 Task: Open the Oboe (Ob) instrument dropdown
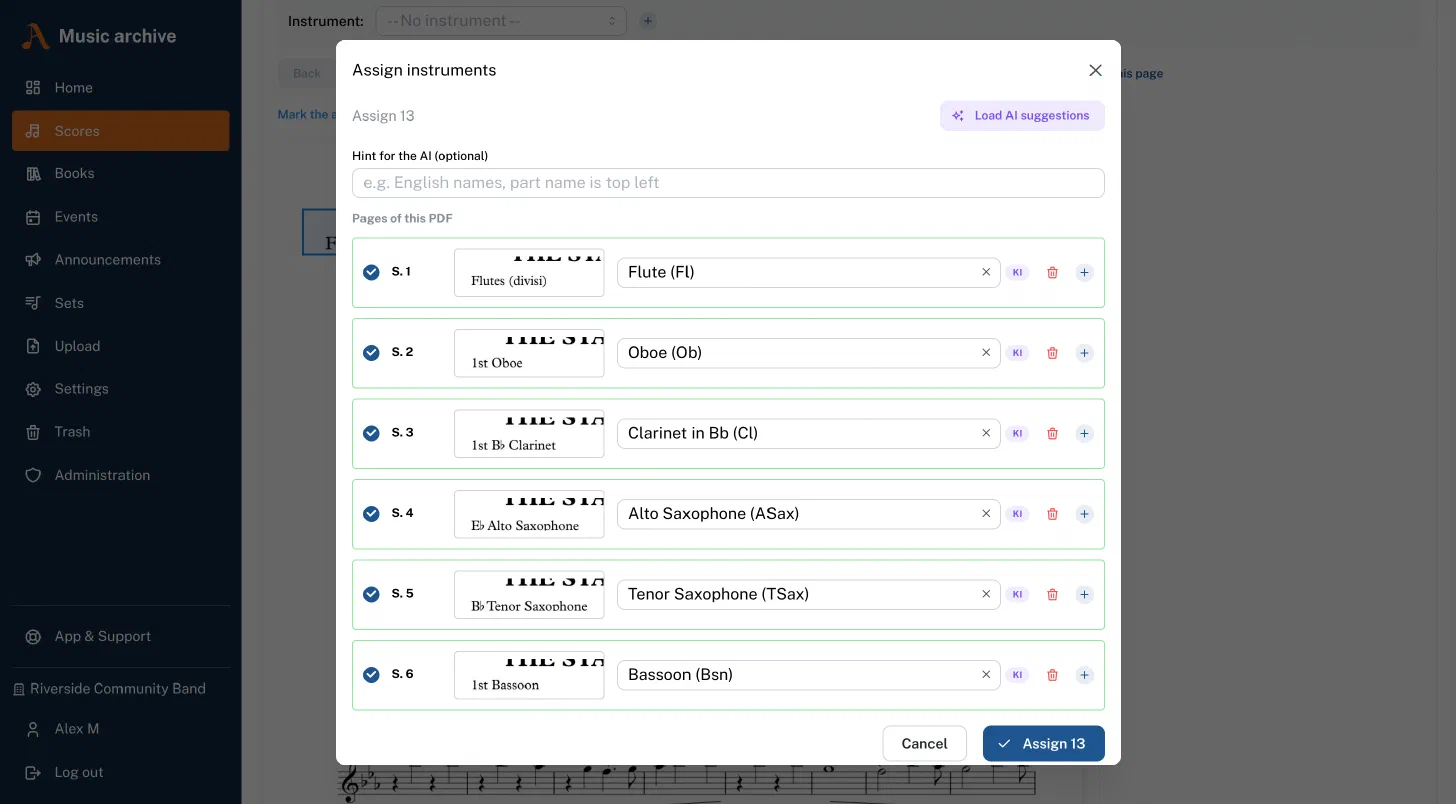tap(808, 353)
